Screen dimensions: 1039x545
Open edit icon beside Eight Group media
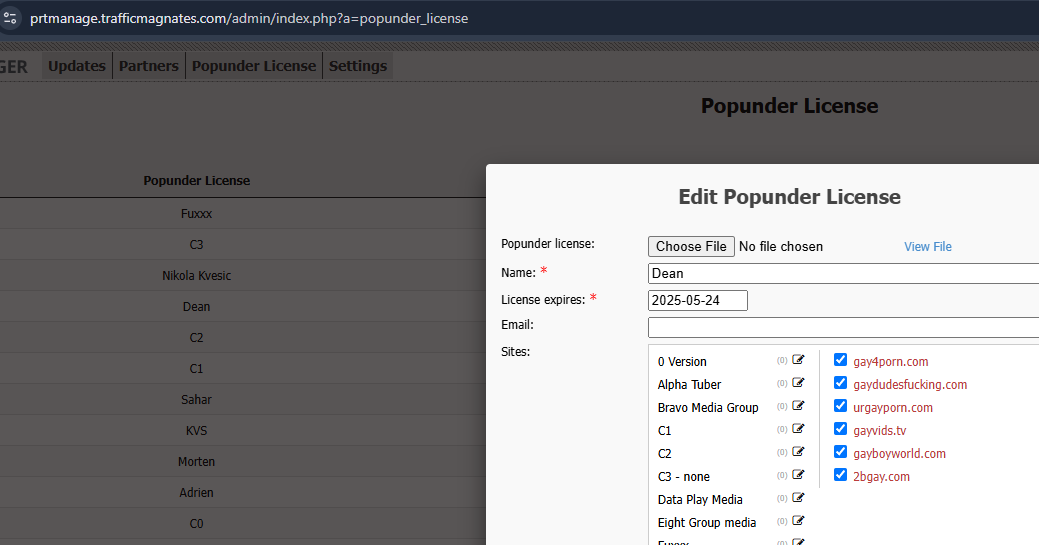click(x=798, y=521)
